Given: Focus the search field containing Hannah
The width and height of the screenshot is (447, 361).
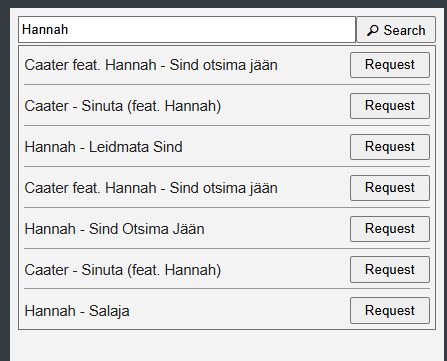Looking at the screenshot, I should 187,30.
